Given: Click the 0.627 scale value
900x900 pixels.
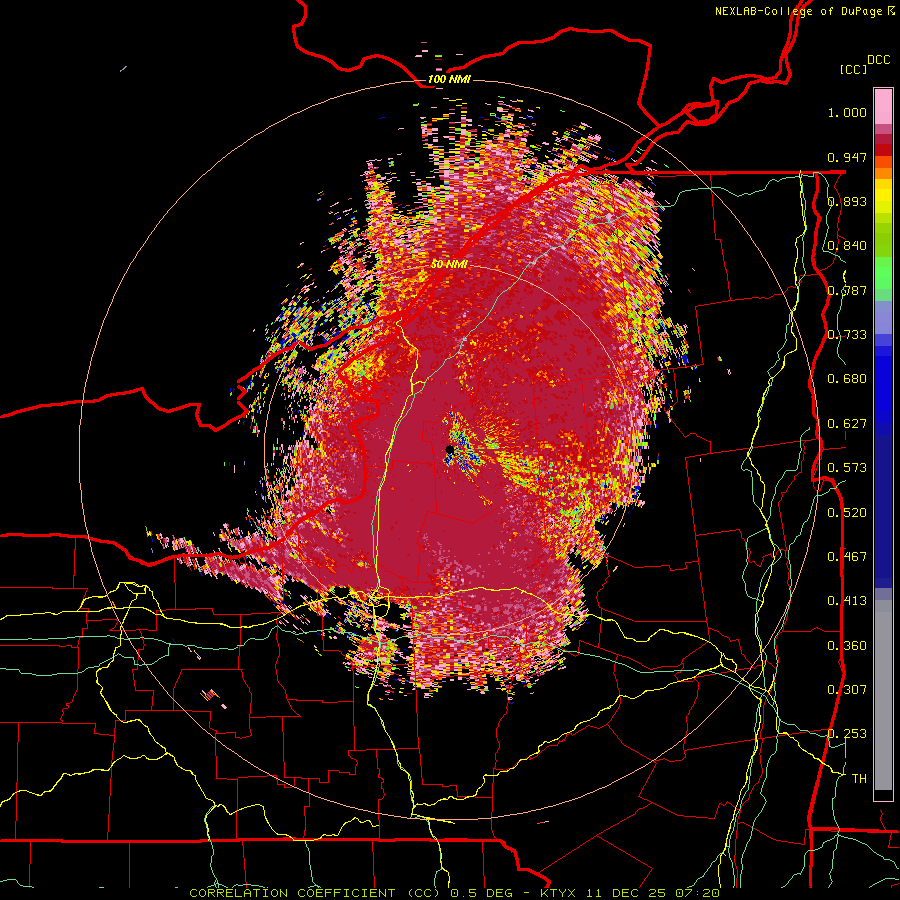Looking at the screenshot, I should pos(847,424).
